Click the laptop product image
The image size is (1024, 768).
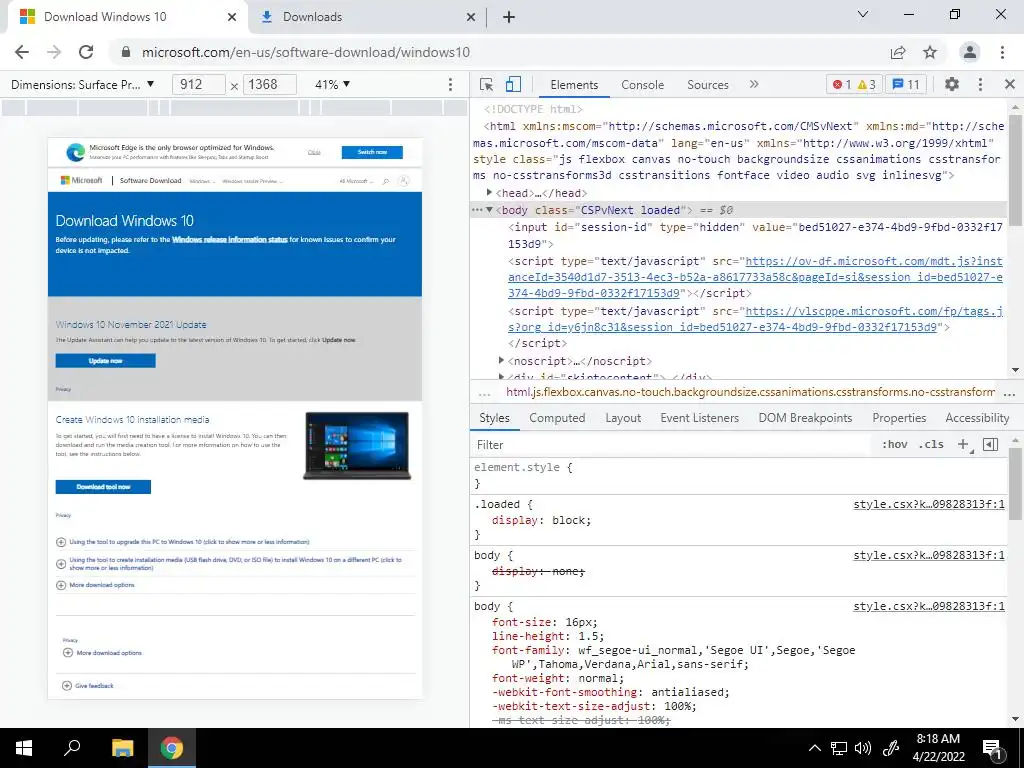pyautogui.click(x=357, y=445)
